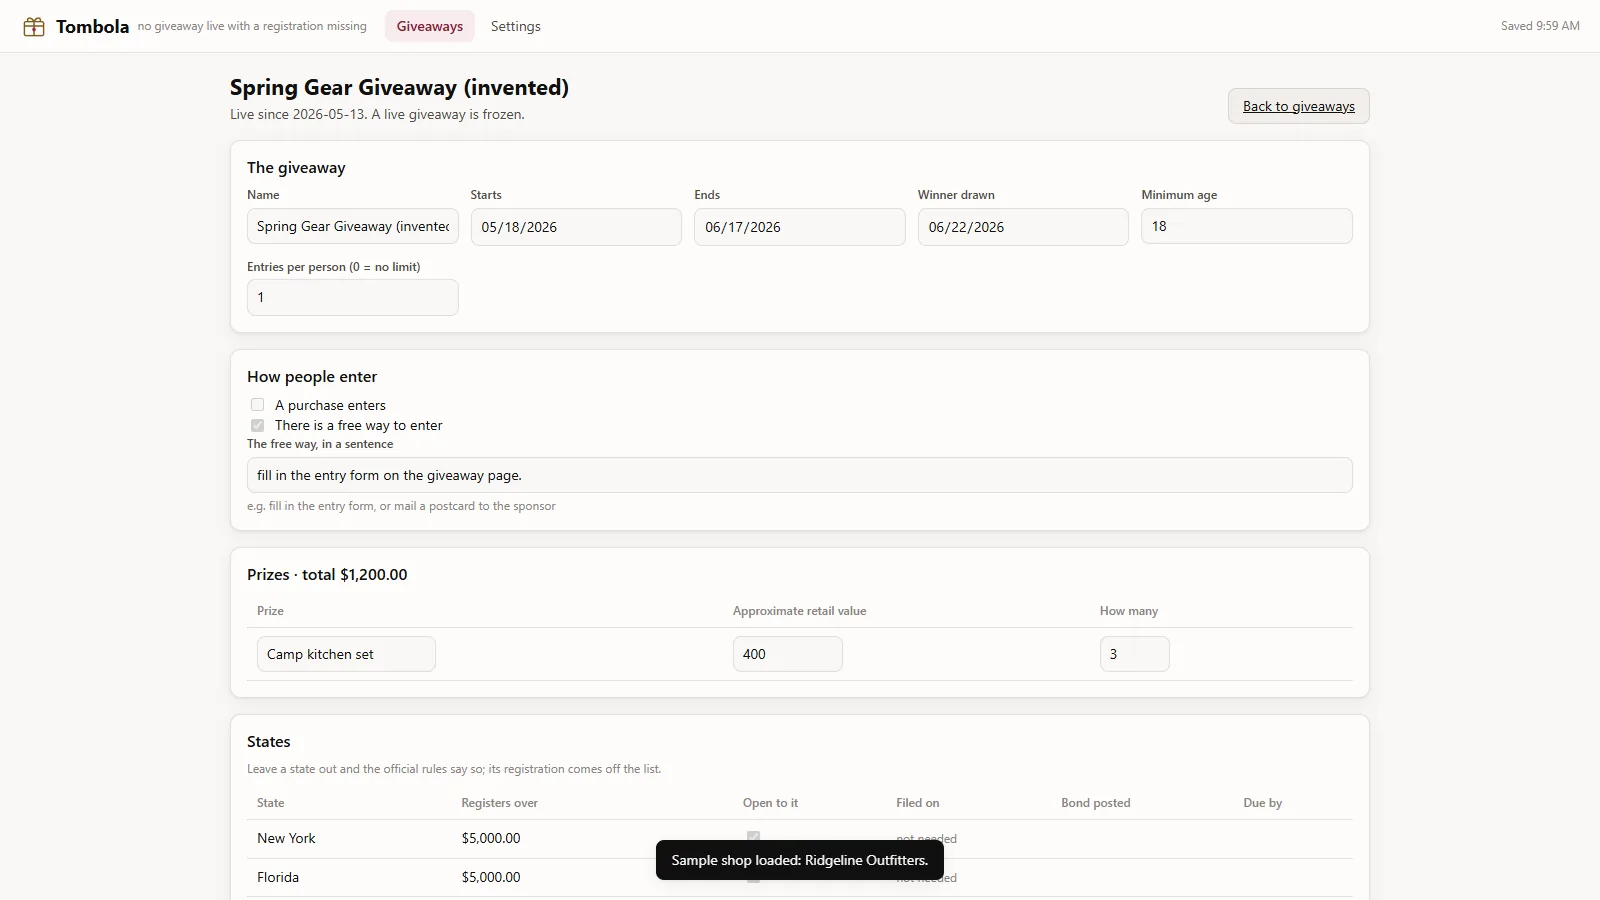Click the New York state row label

[x=286, y=838]
